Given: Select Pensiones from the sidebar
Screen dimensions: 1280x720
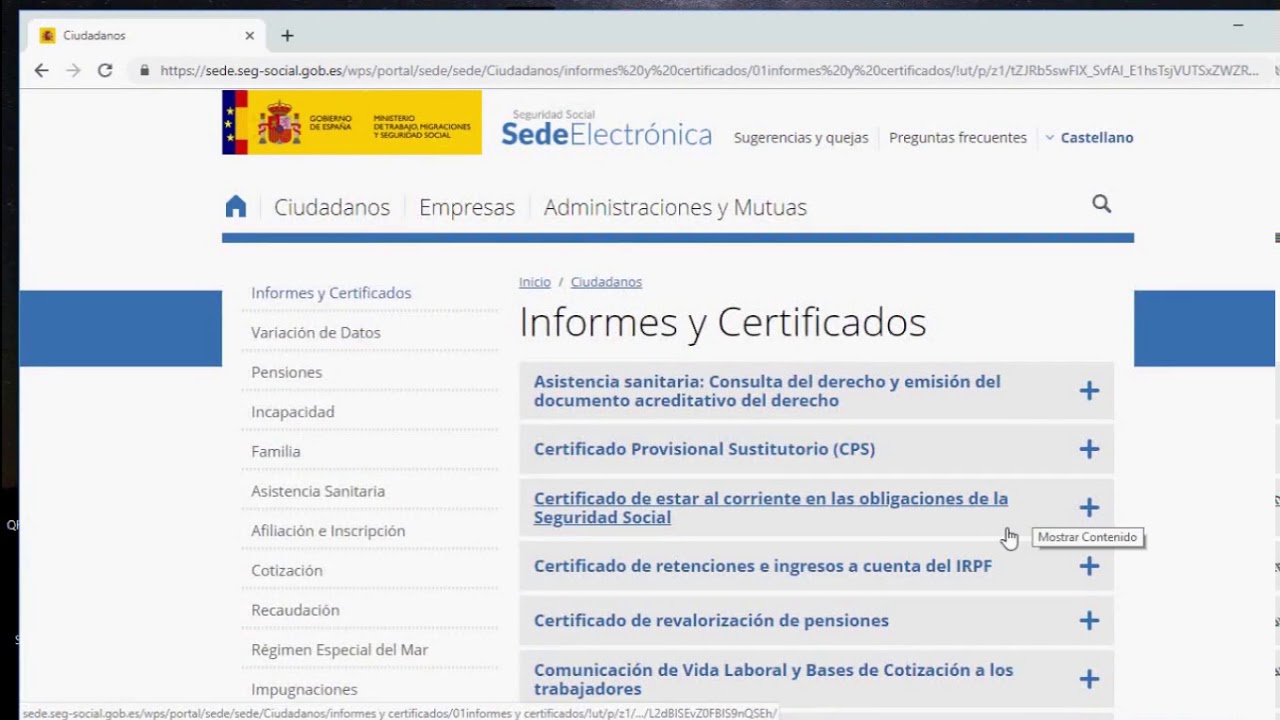Looking at the screenshot, I should coord(286,372).
